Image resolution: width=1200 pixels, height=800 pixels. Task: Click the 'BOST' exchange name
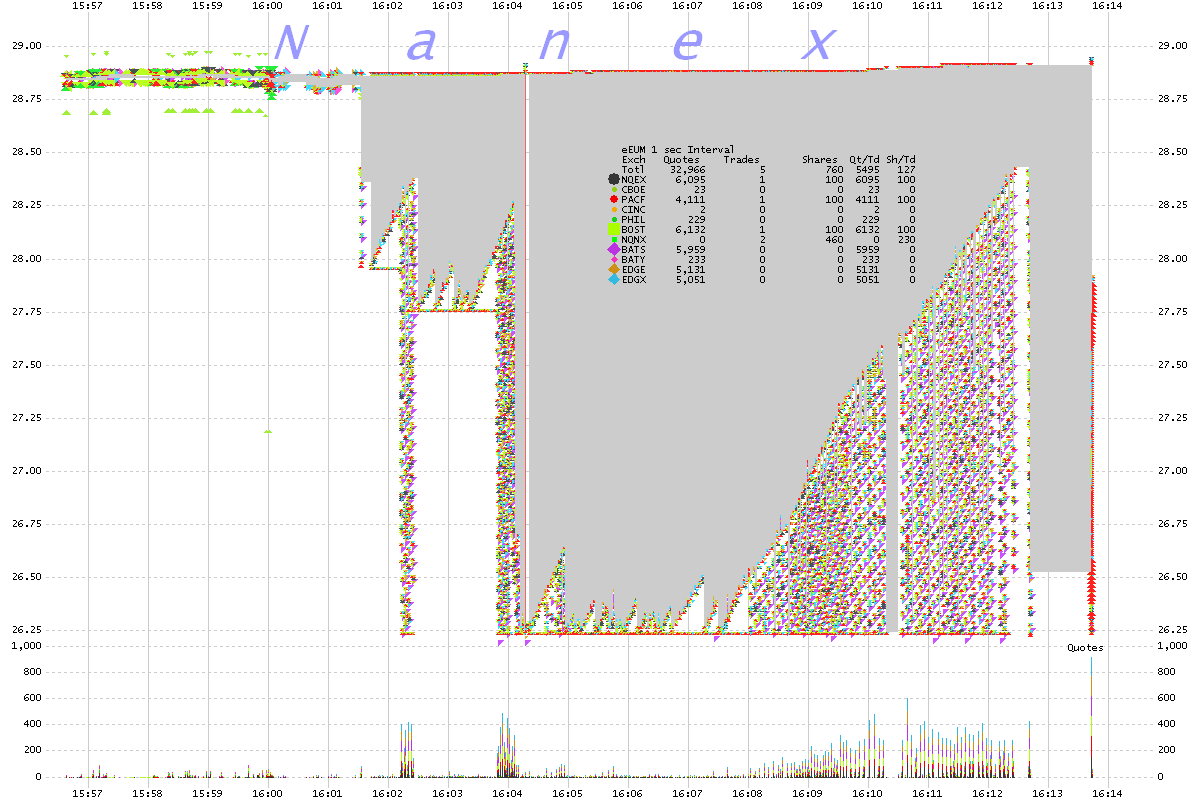click(x=634, y=229)
